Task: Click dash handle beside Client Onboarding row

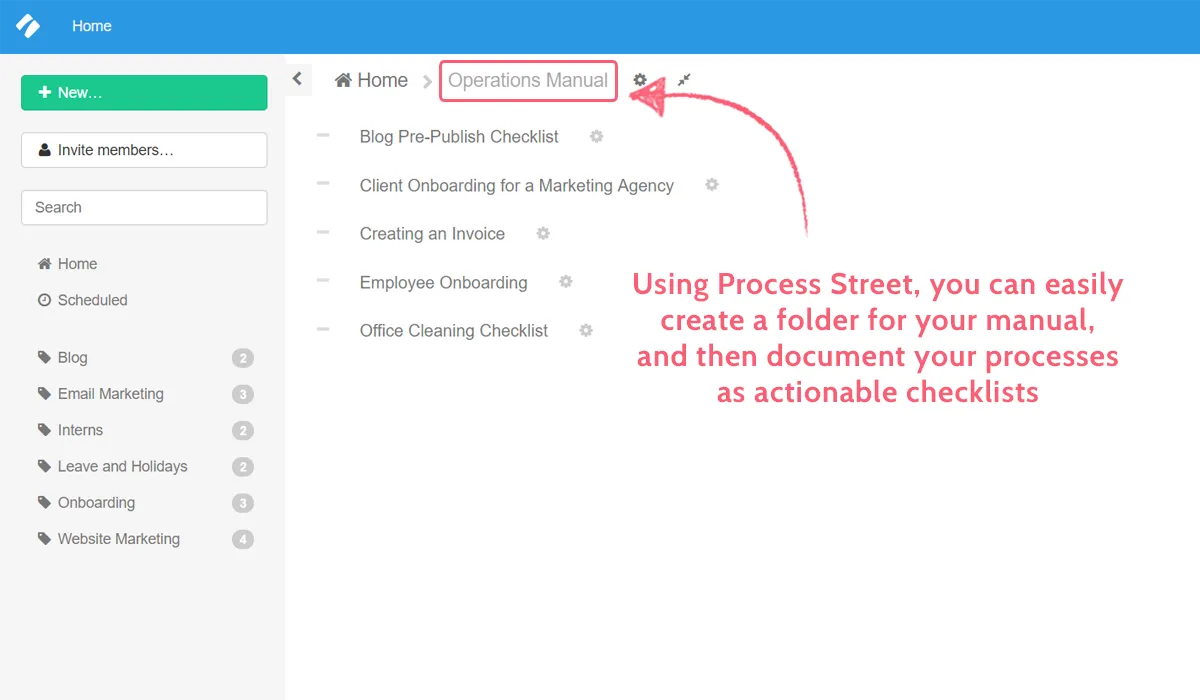Action: click(x=323, y=184)
